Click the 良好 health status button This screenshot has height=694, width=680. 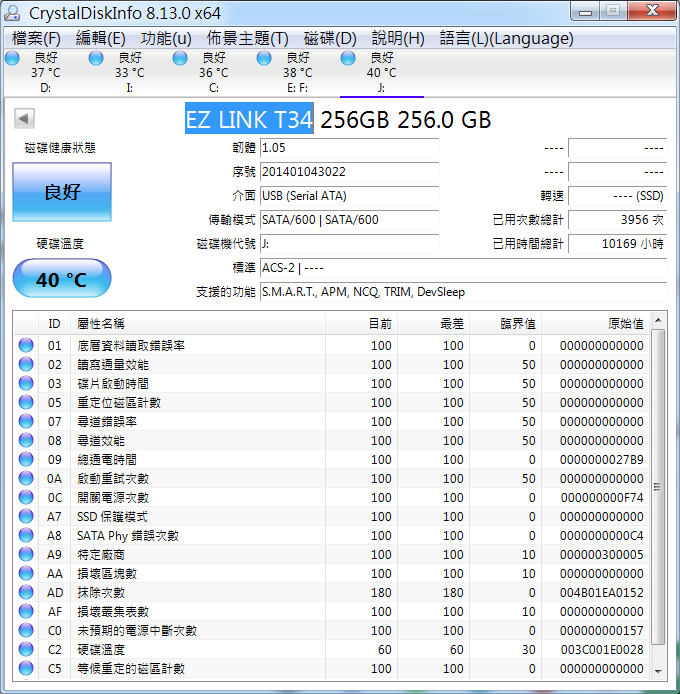coord(62,192)
